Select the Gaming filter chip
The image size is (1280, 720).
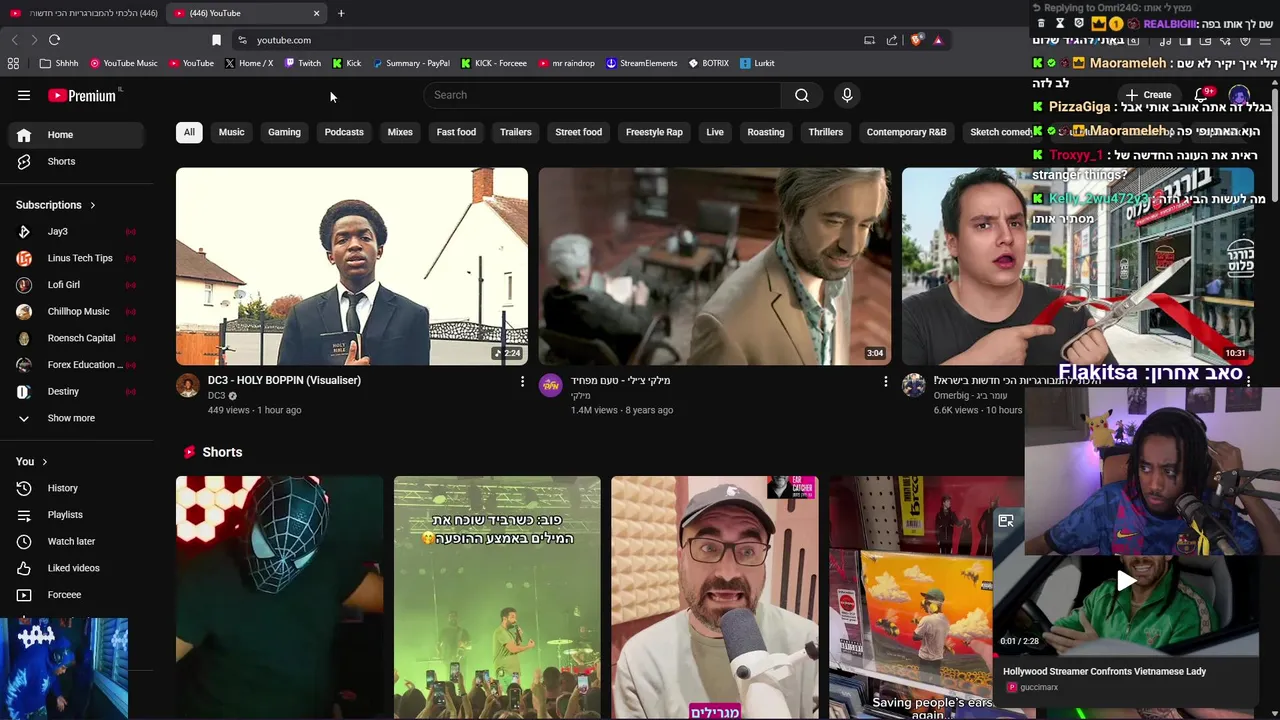284,132
